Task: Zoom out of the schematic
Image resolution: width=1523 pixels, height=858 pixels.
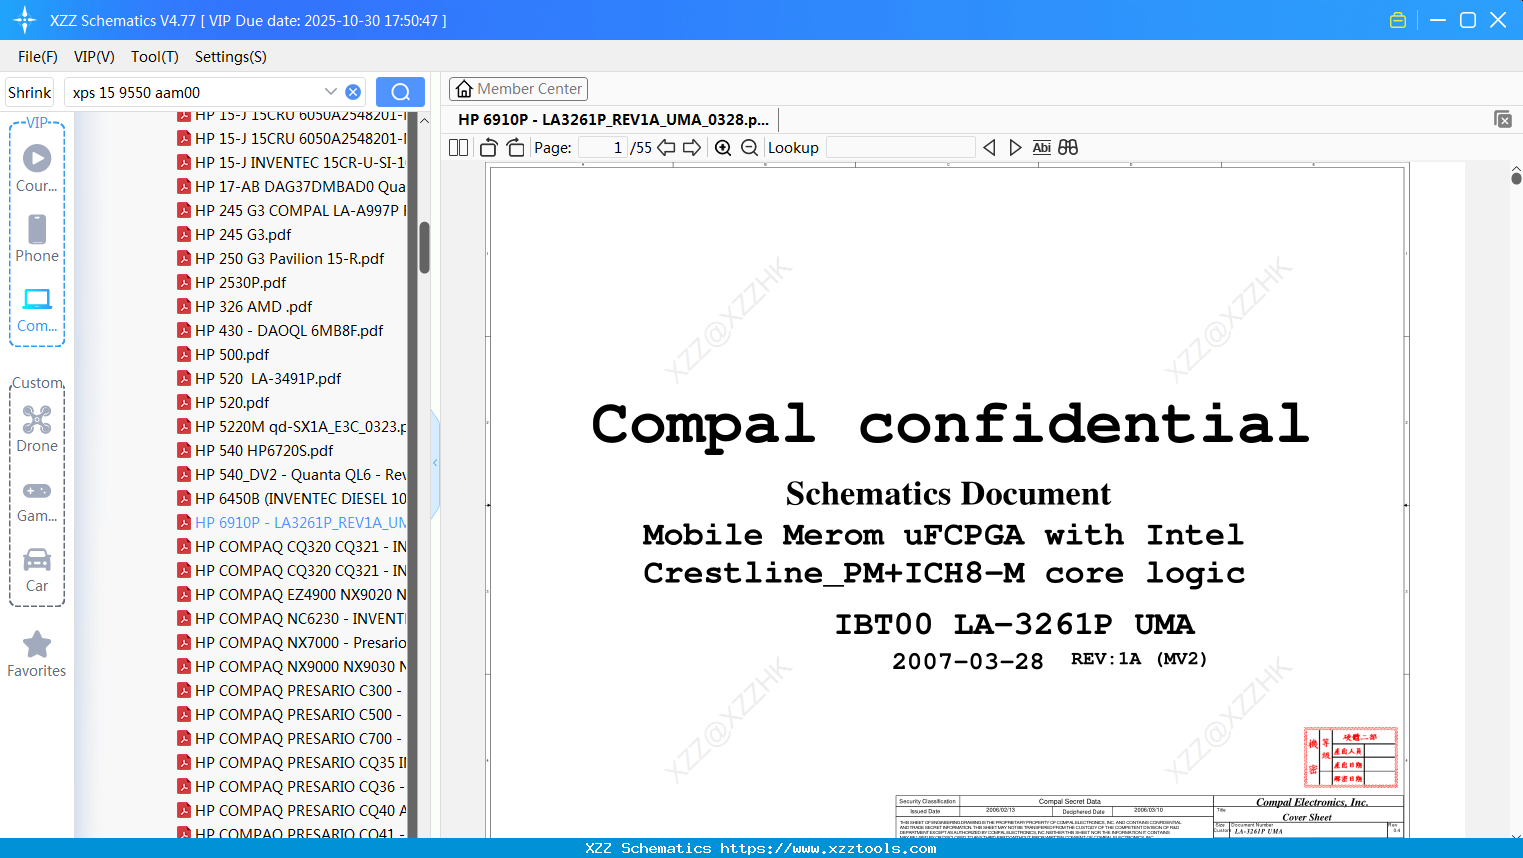Action: tap(749, 148)
